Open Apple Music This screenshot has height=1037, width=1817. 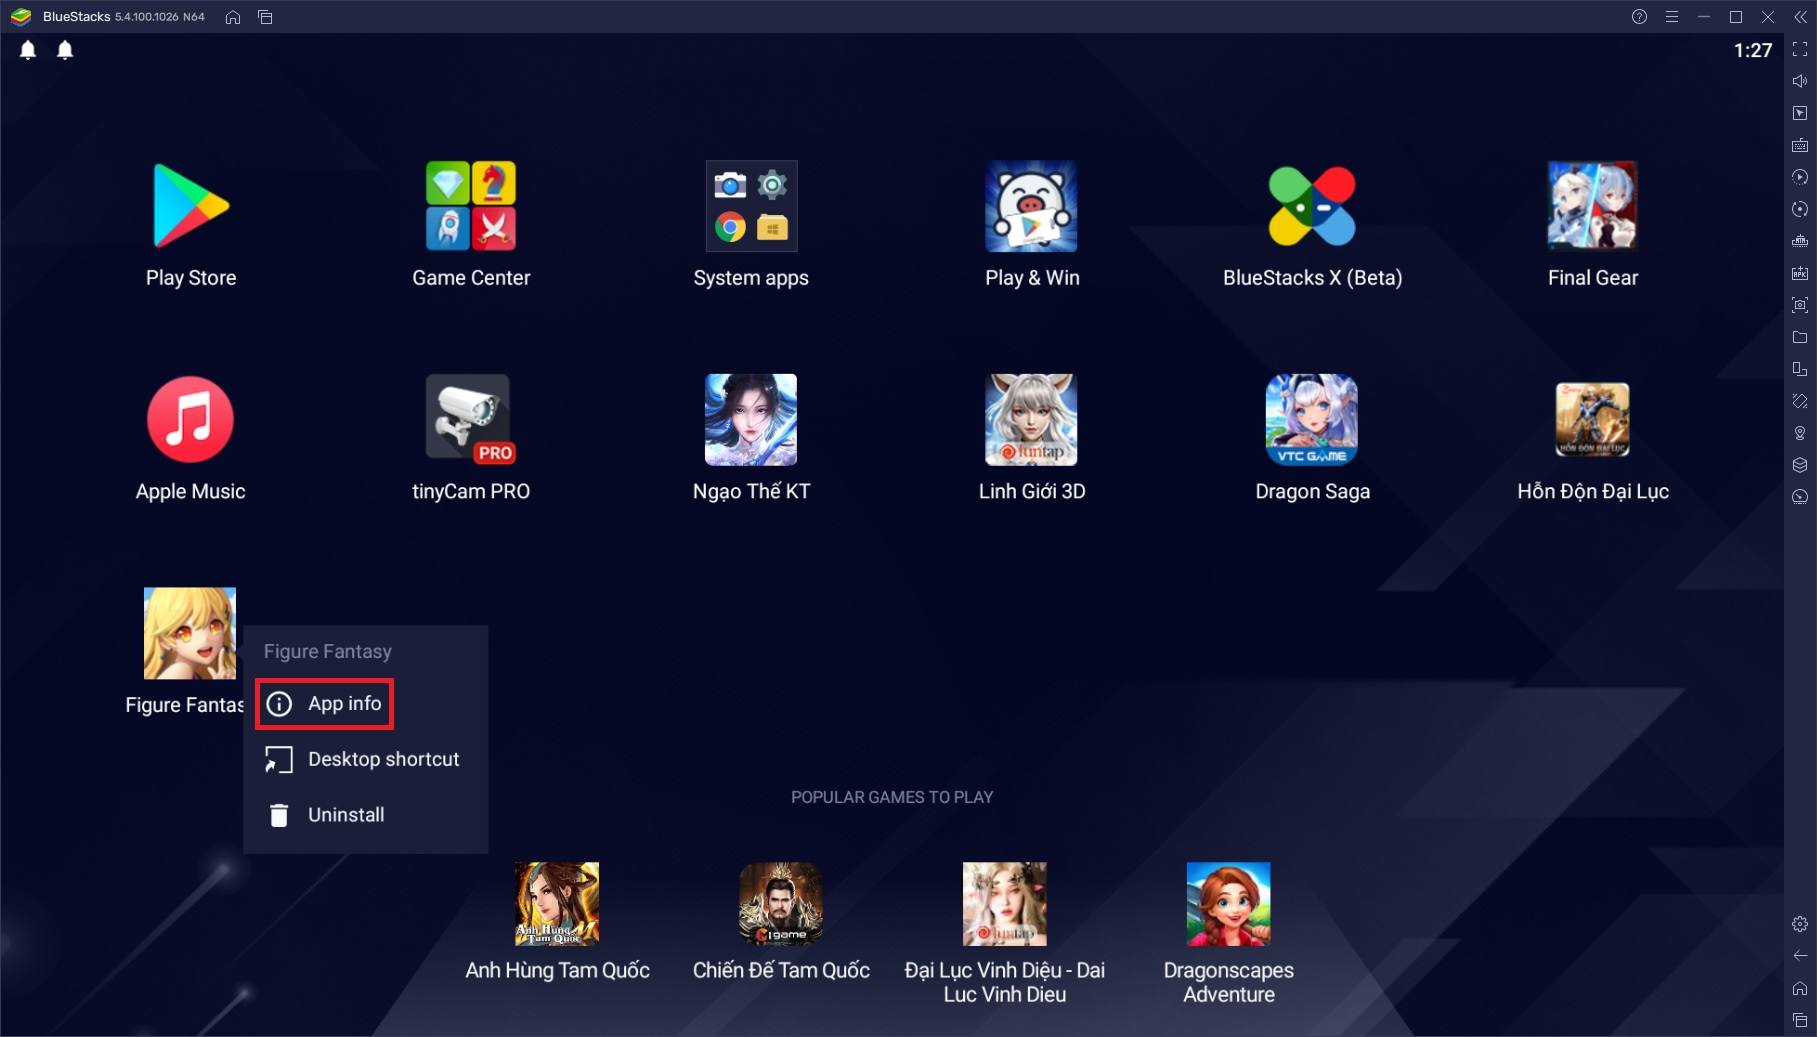pos(190,420)
